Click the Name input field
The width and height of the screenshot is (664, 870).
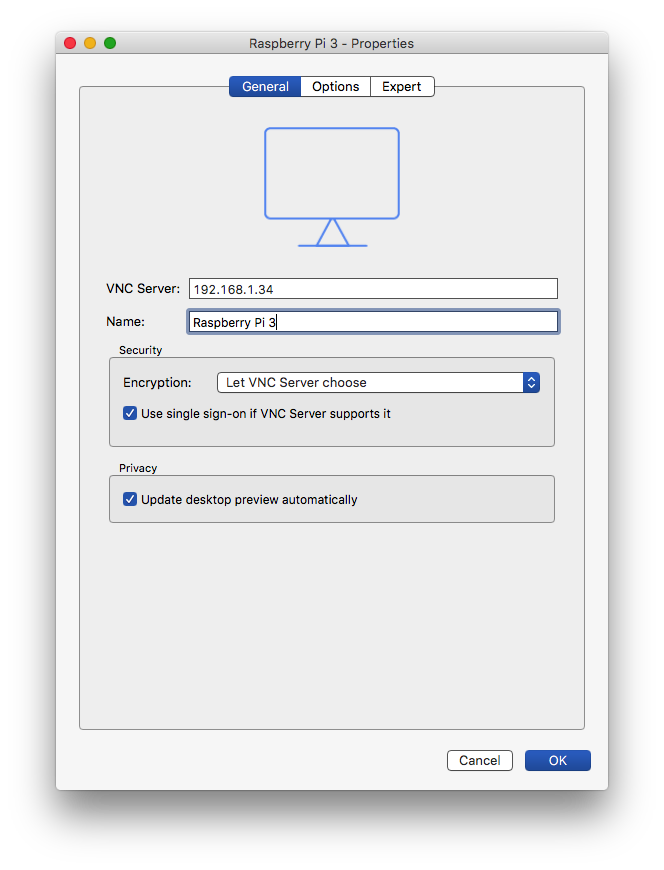point(373,322)
